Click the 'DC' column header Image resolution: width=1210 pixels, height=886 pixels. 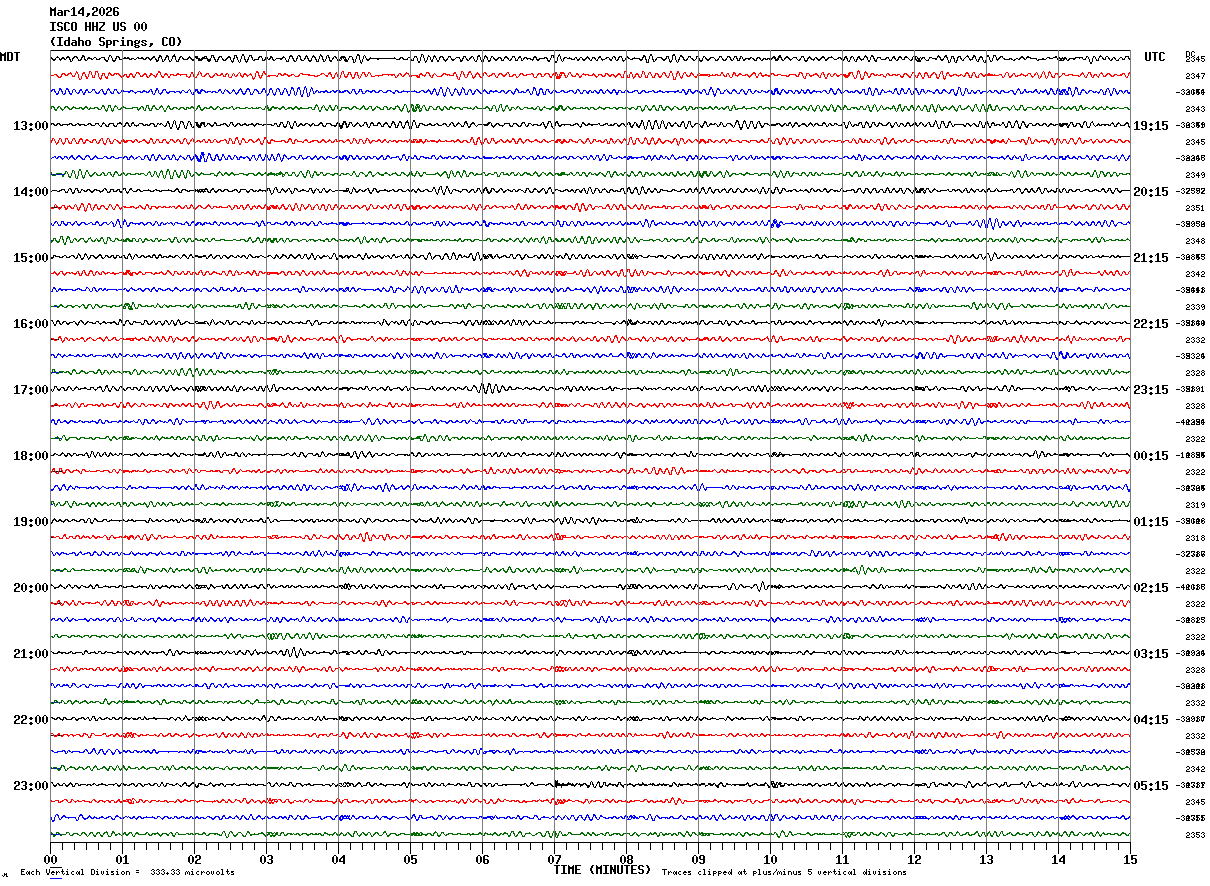click(x=1190, y=55)
